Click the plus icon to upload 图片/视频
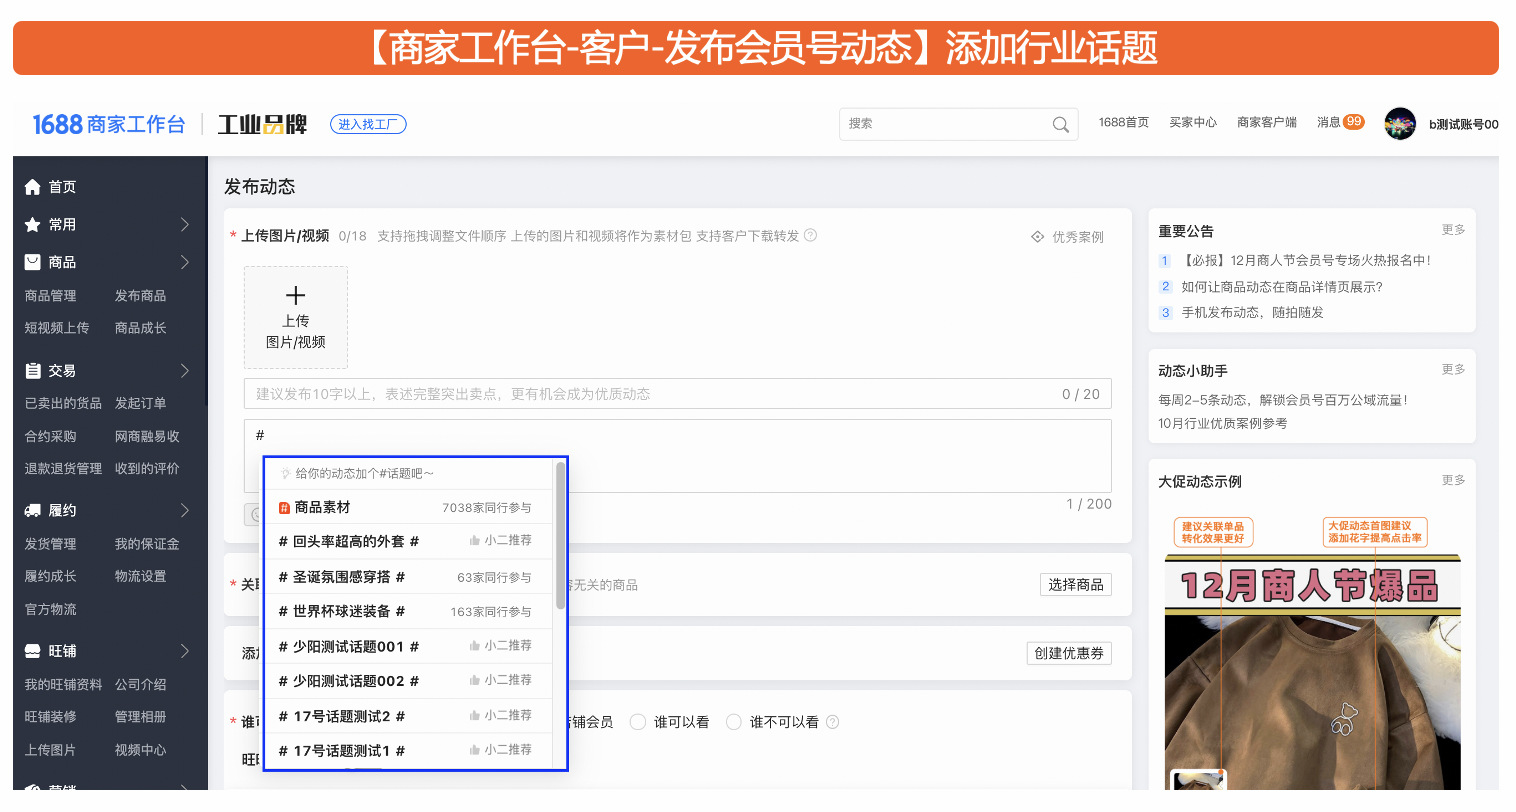Viewport: 1516px width, 812px height. tap(295, 296)
